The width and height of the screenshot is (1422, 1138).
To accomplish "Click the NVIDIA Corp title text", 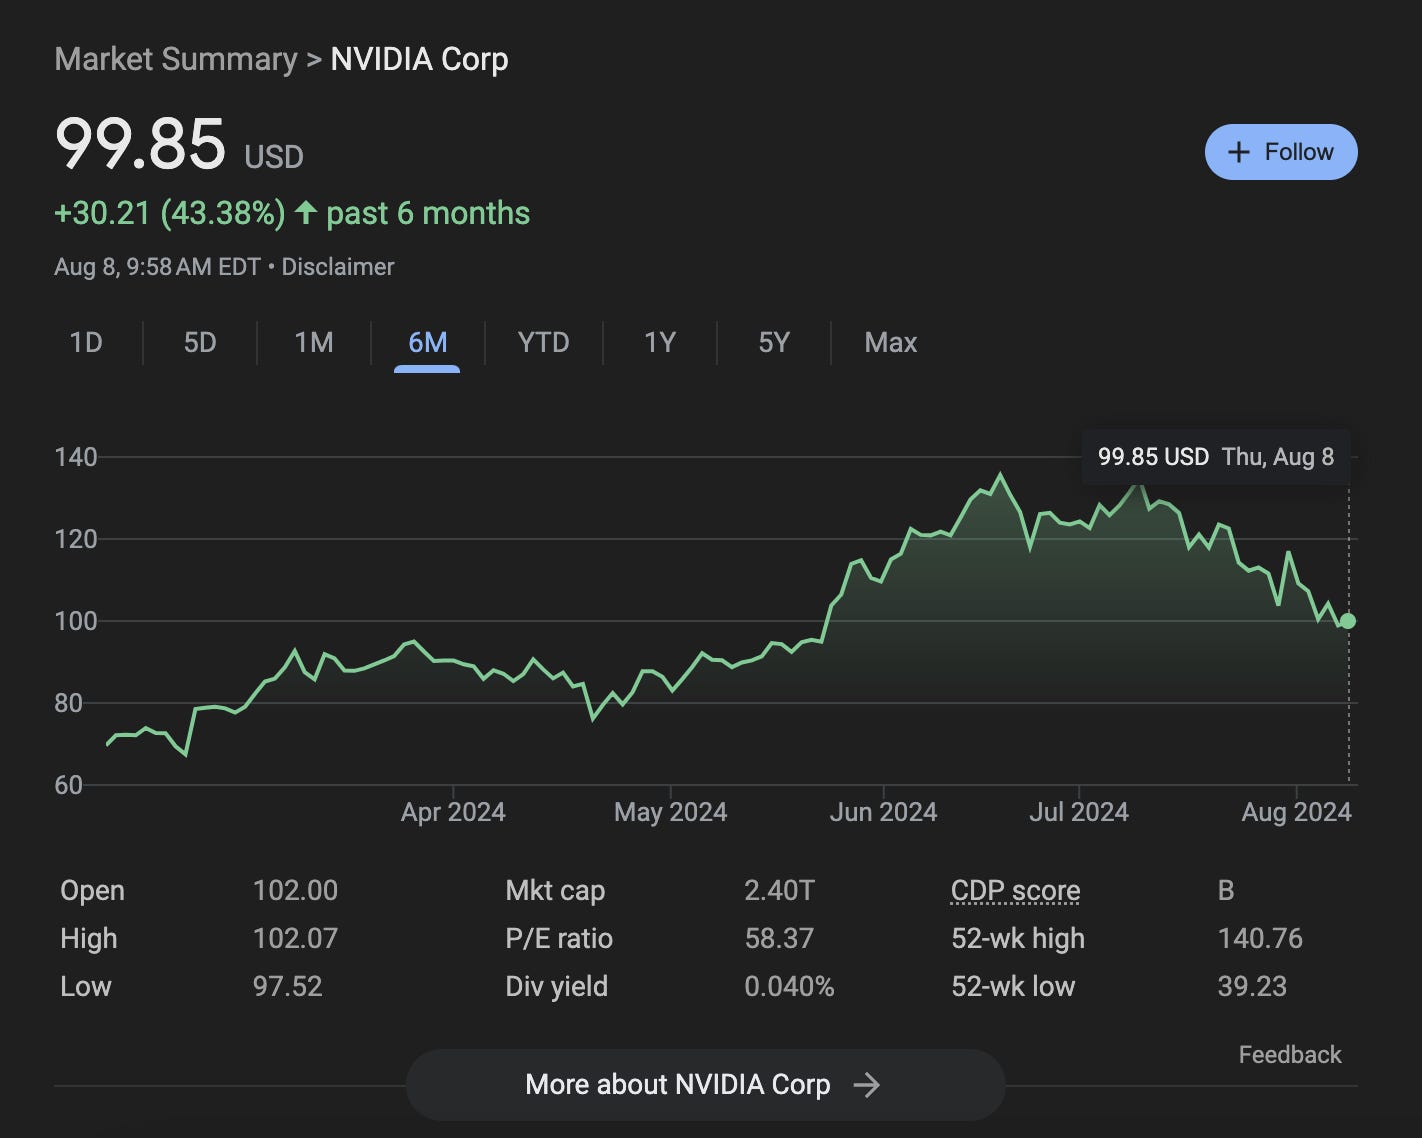I will 419,59.
